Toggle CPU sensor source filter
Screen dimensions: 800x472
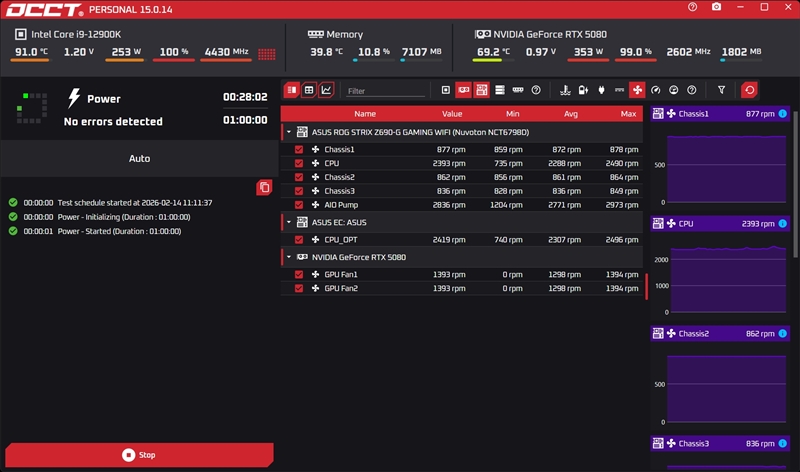tap(445, 90)
